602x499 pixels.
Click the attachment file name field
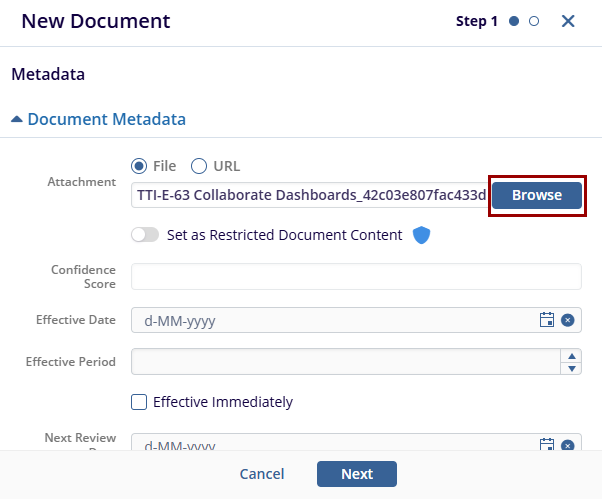(310, 195)
